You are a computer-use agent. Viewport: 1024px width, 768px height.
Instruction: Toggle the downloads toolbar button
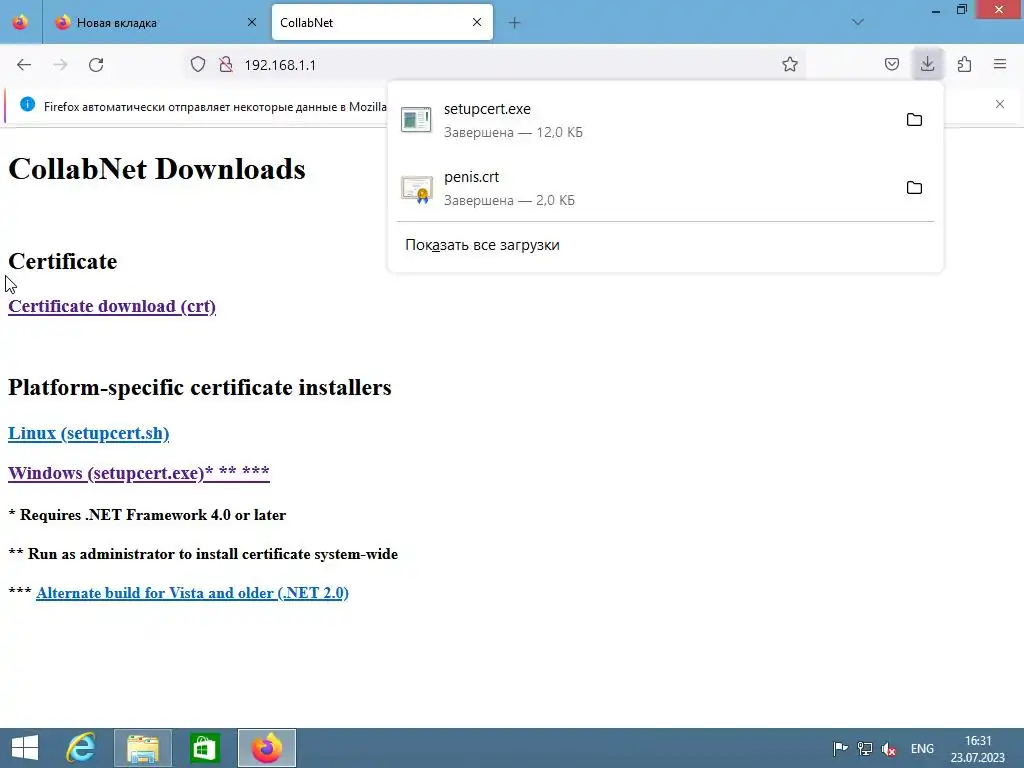tap(927, 64)
